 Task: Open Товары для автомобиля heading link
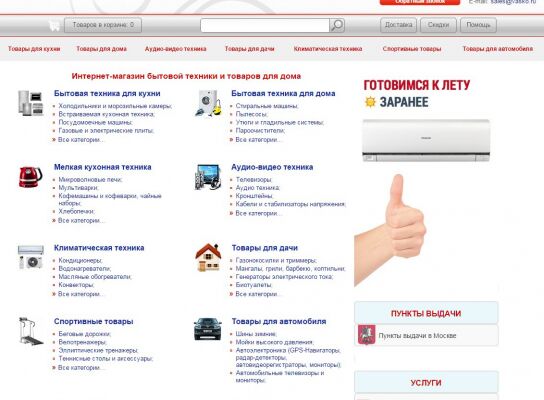pos(279,321)
